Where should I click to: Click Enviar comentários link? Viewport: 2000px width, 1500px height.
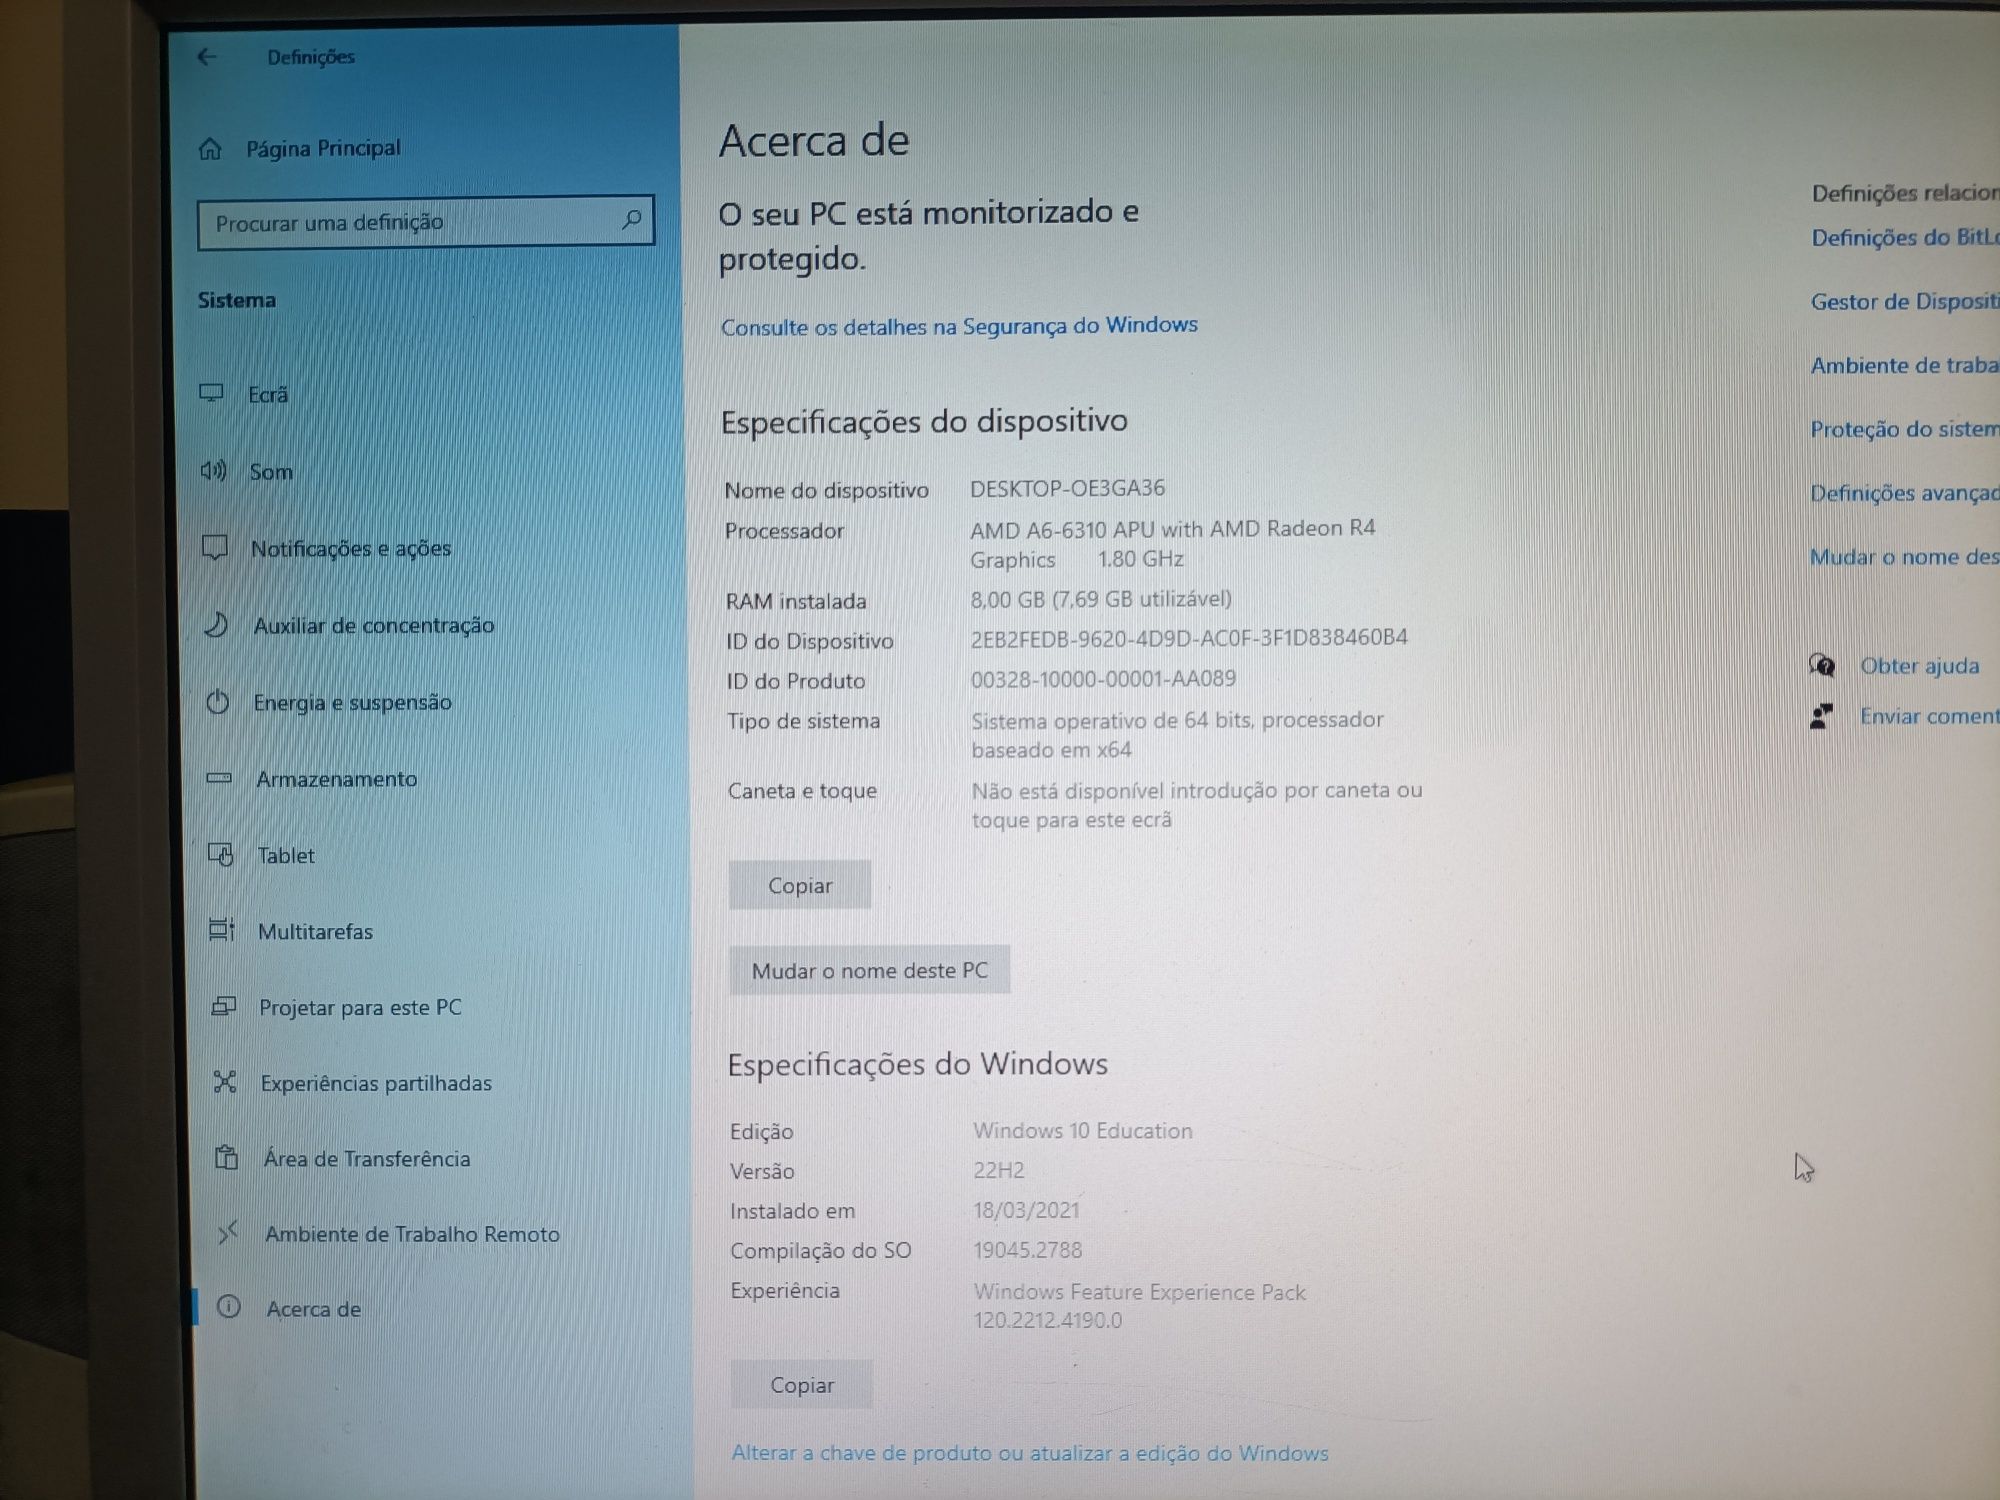1930,716
